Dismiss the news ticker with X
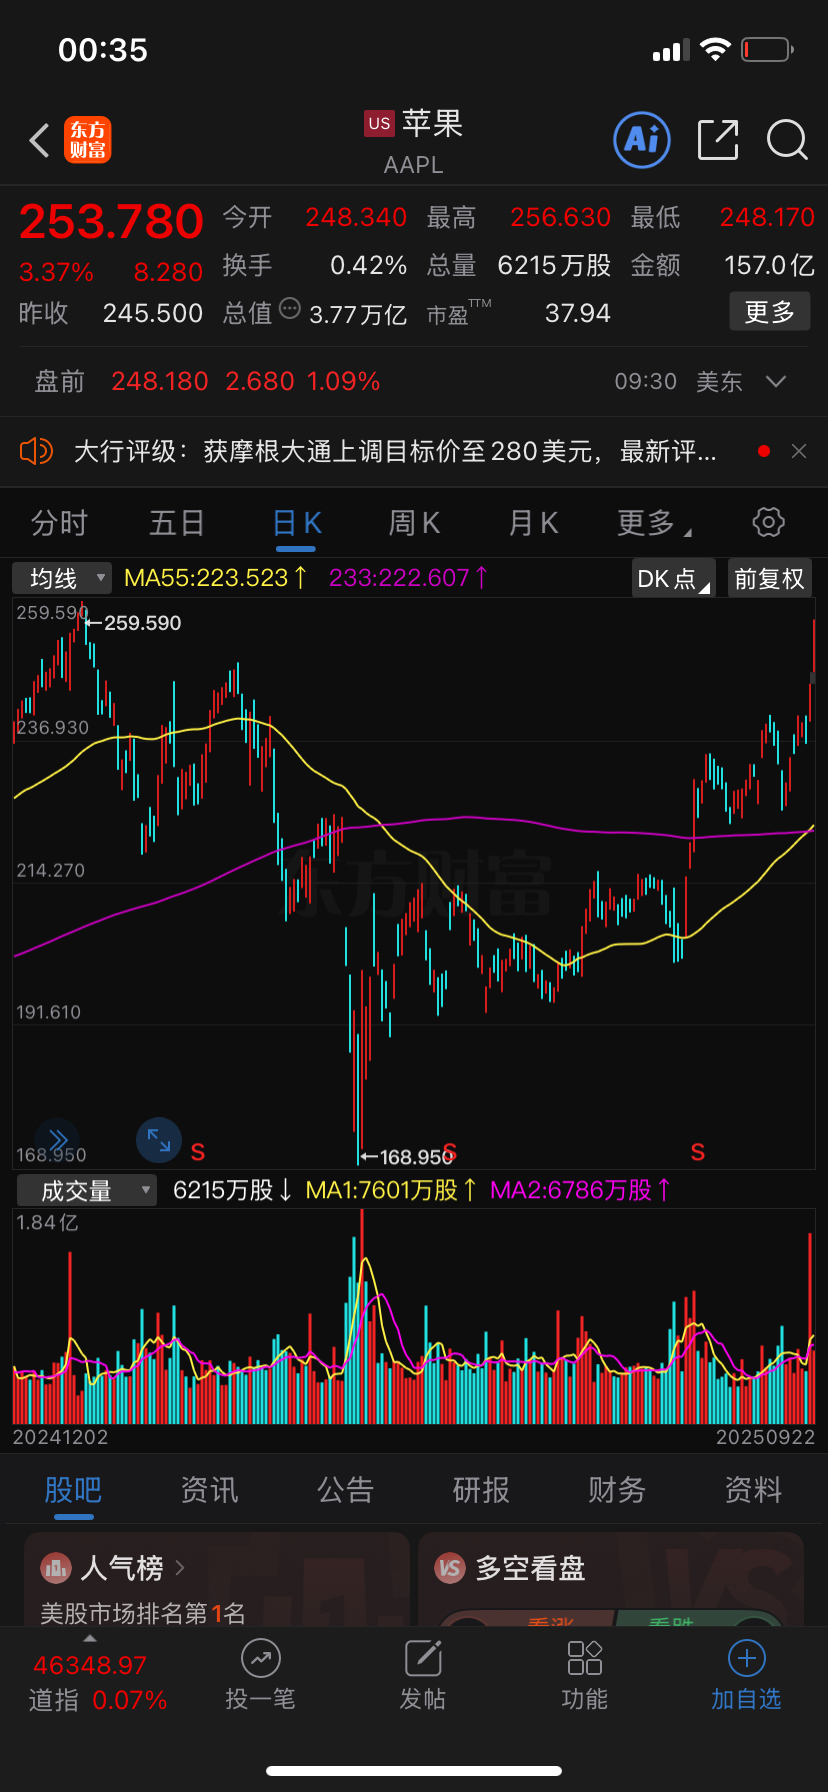The width and height of the screenshot is (828, 1792). tap(799, 451)
